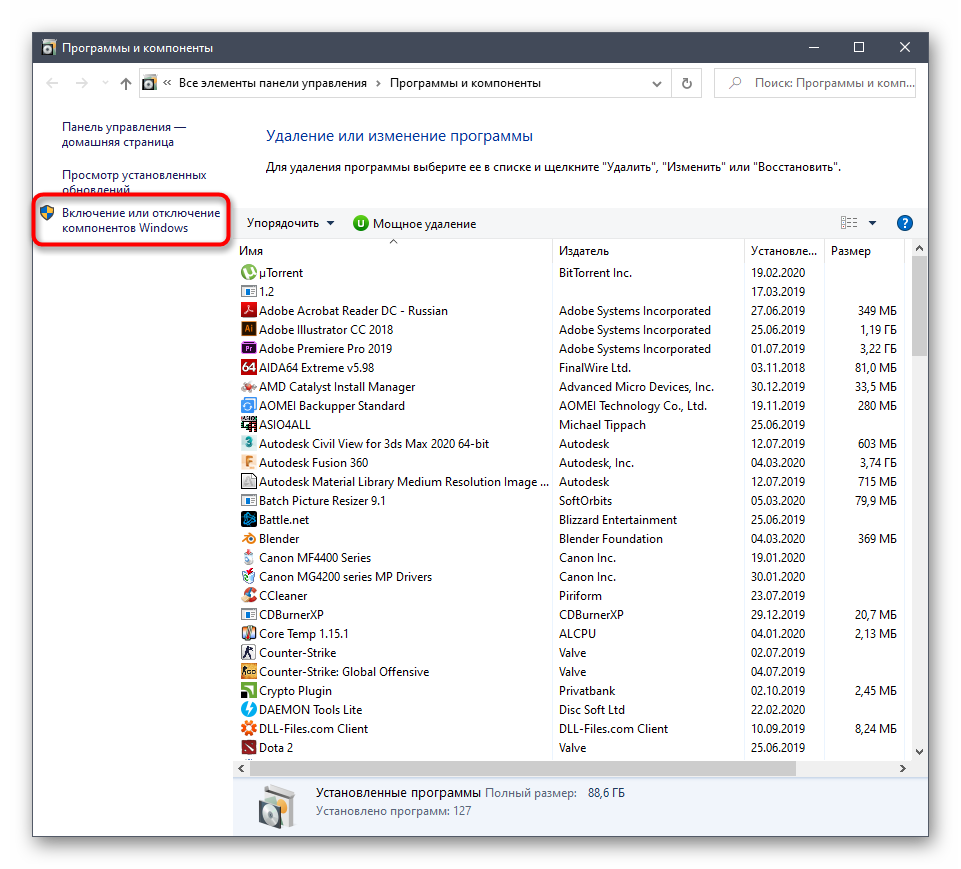Click the µTorrent program icon
The image size is (961, 869).
point(249,272)
